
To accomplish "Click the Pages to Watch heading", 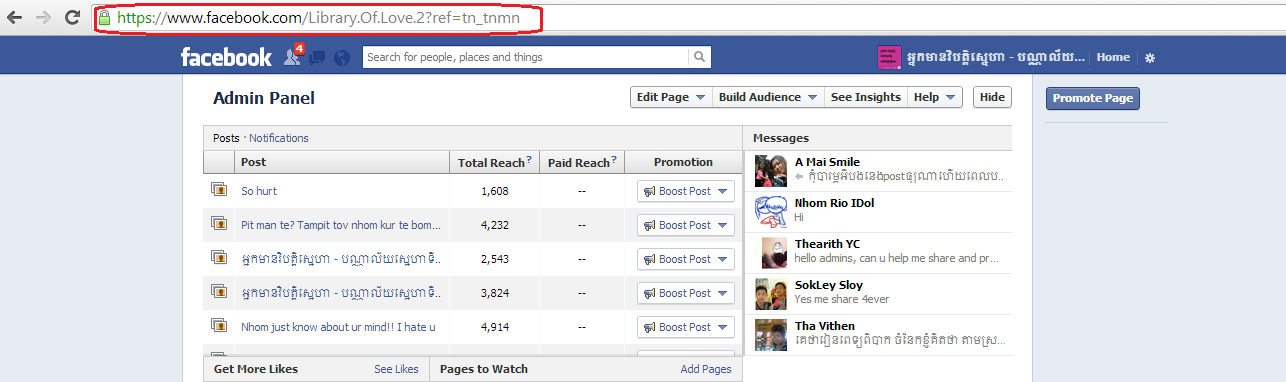I will point(484,369).
